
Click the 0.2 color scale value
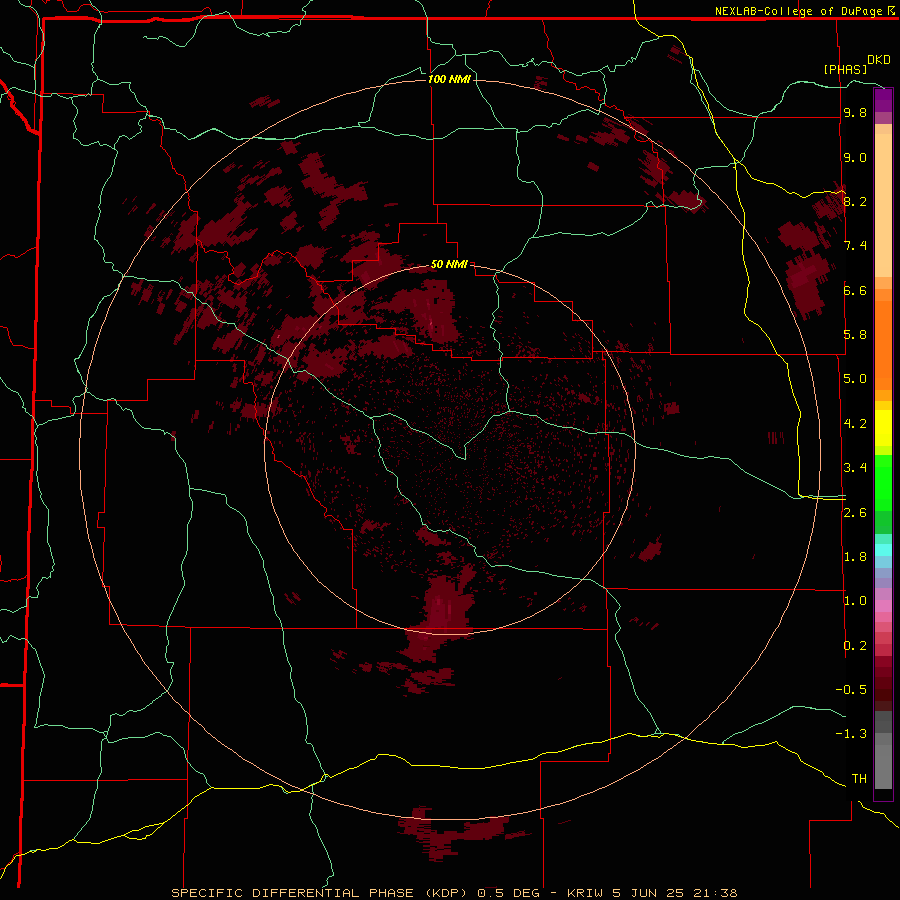click(x=855, y=646)
